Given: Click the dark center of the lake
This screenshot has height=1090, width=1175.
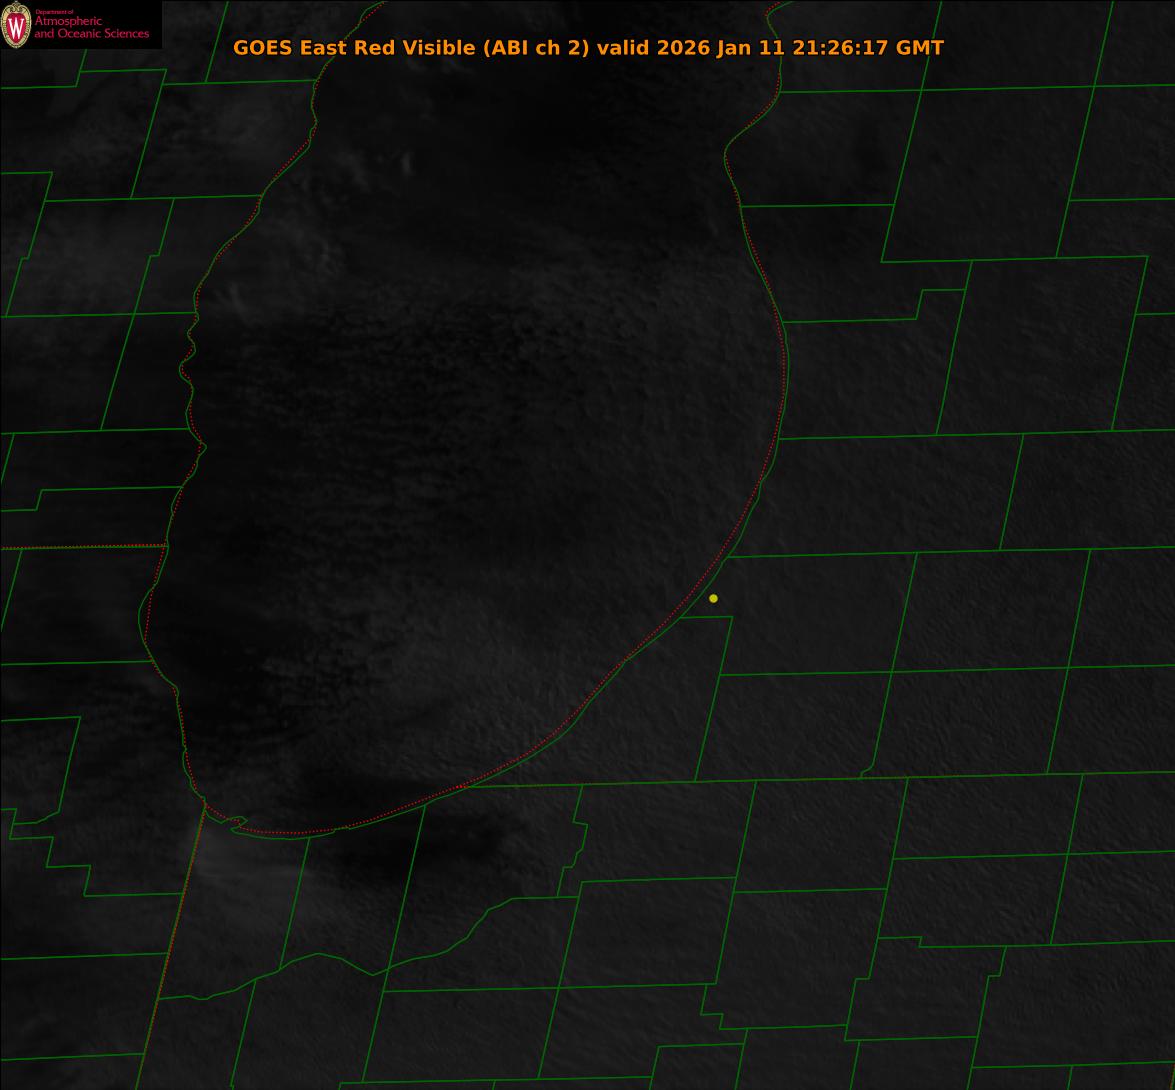Looking at the screenshot, I should (470, 450).
